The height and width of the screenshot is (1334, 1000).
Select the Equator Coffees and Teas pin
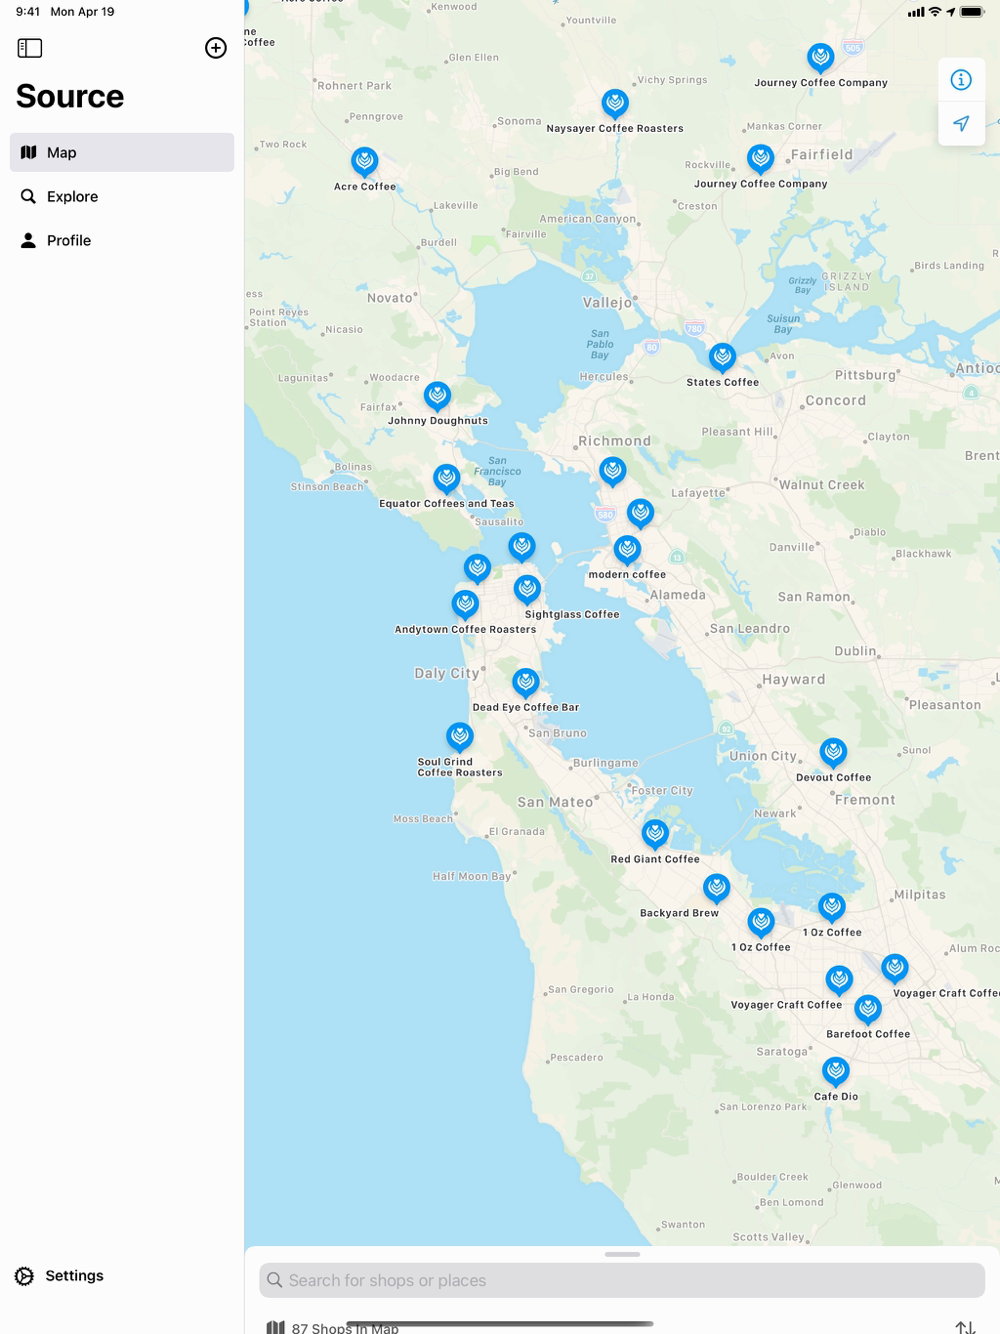point(447,479)
